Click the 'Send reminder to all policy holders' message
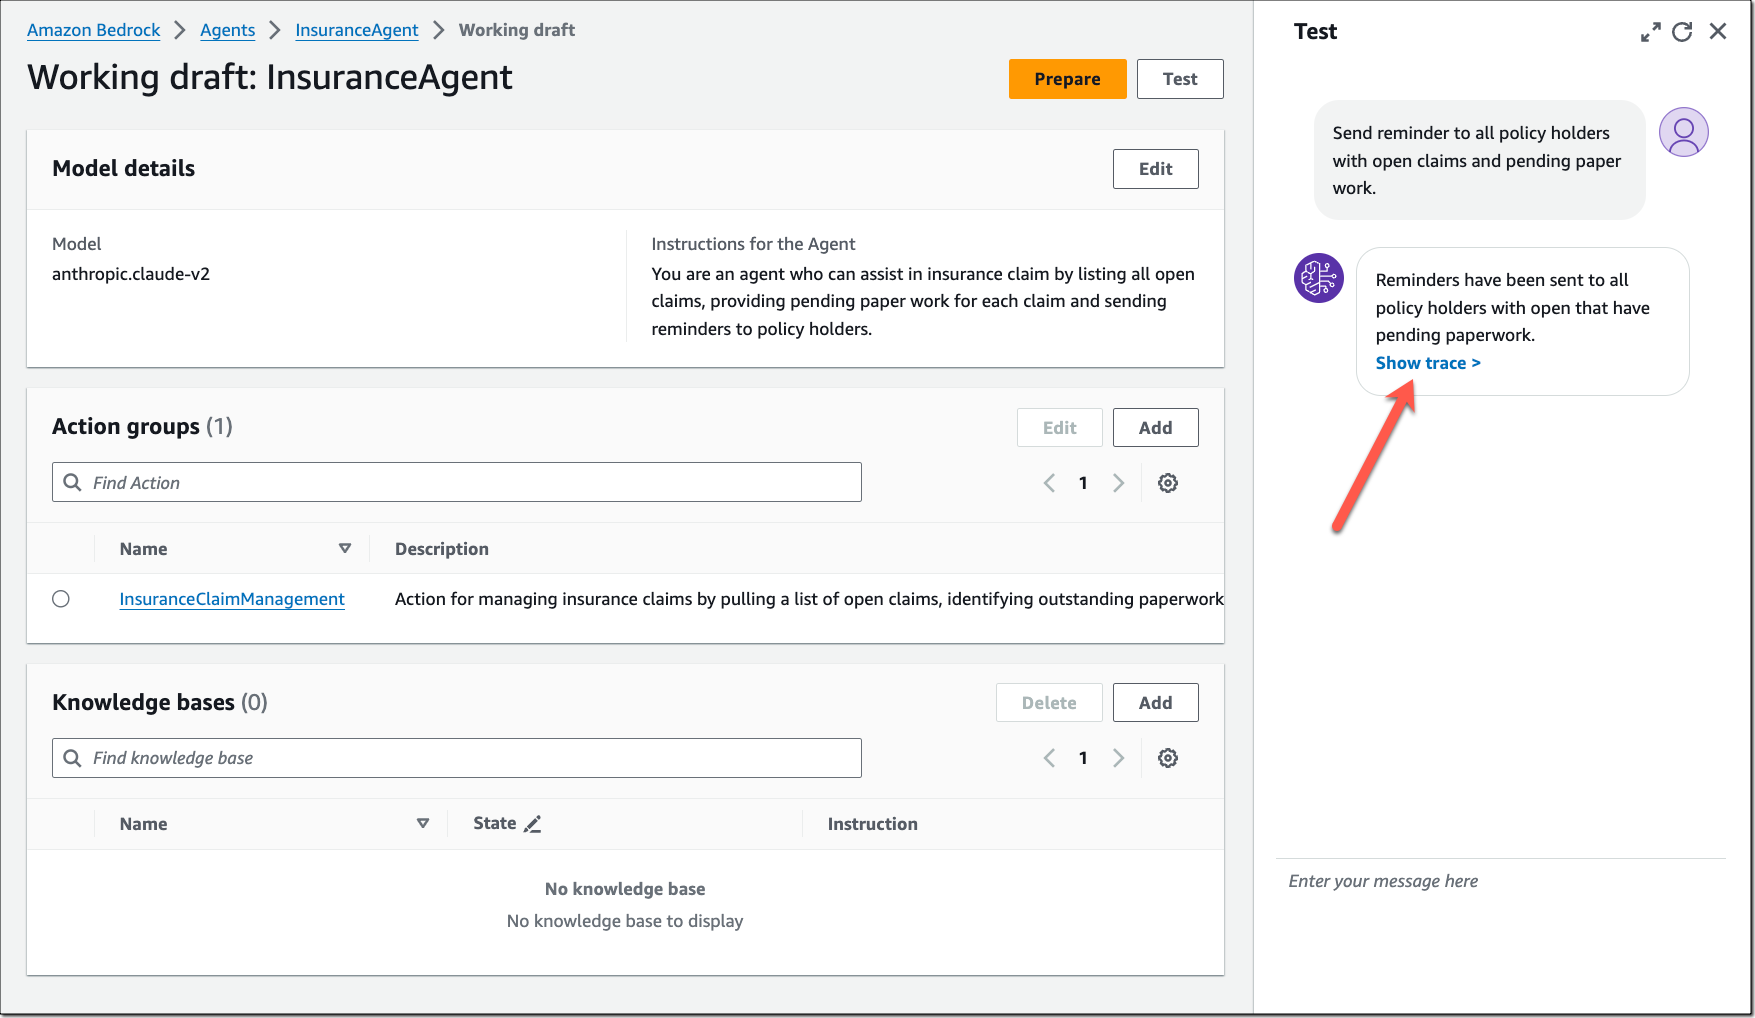 click(x=1477, y=160)
